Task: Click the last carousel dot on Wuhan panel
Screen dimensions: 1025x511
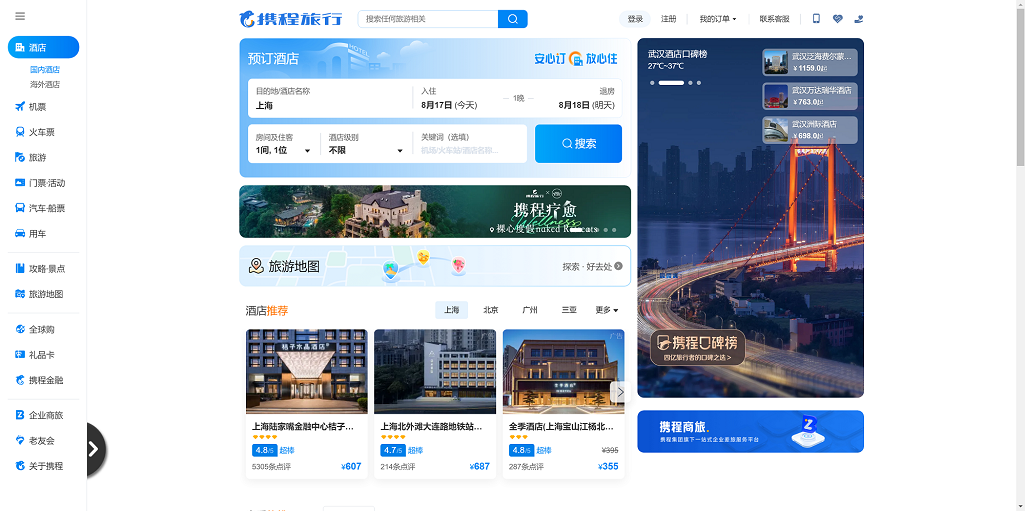Action: (x=699, y=83)
